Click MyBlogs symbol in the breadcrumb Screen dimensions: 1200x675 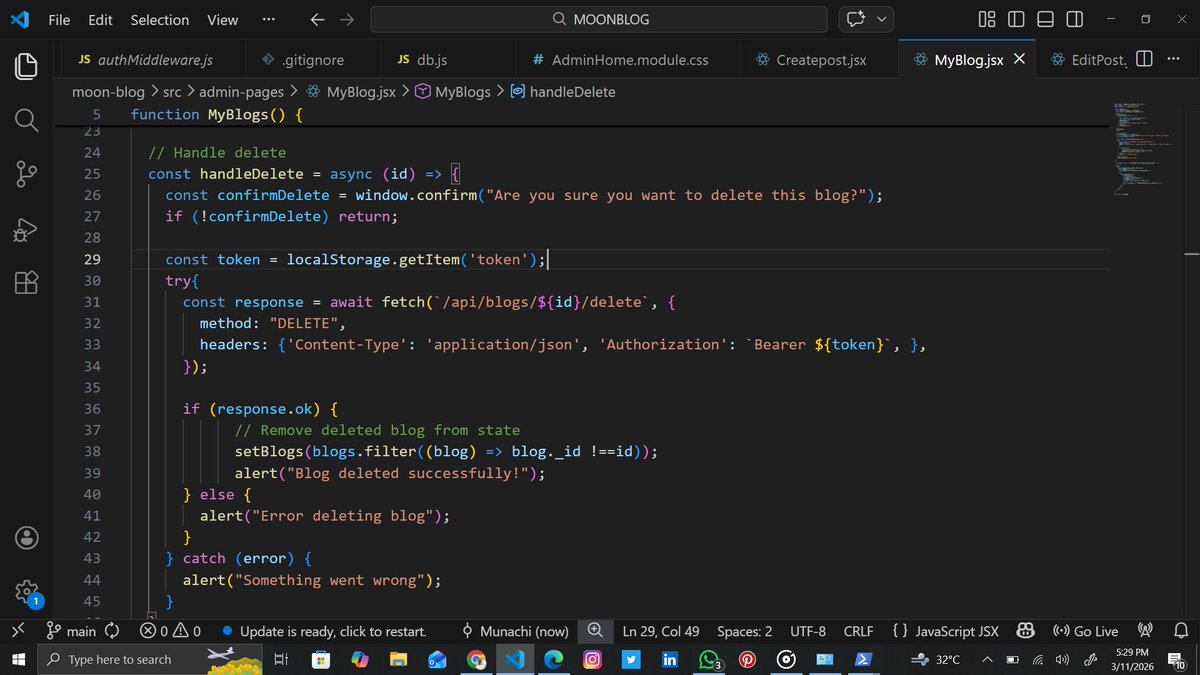tap(452, 92)
